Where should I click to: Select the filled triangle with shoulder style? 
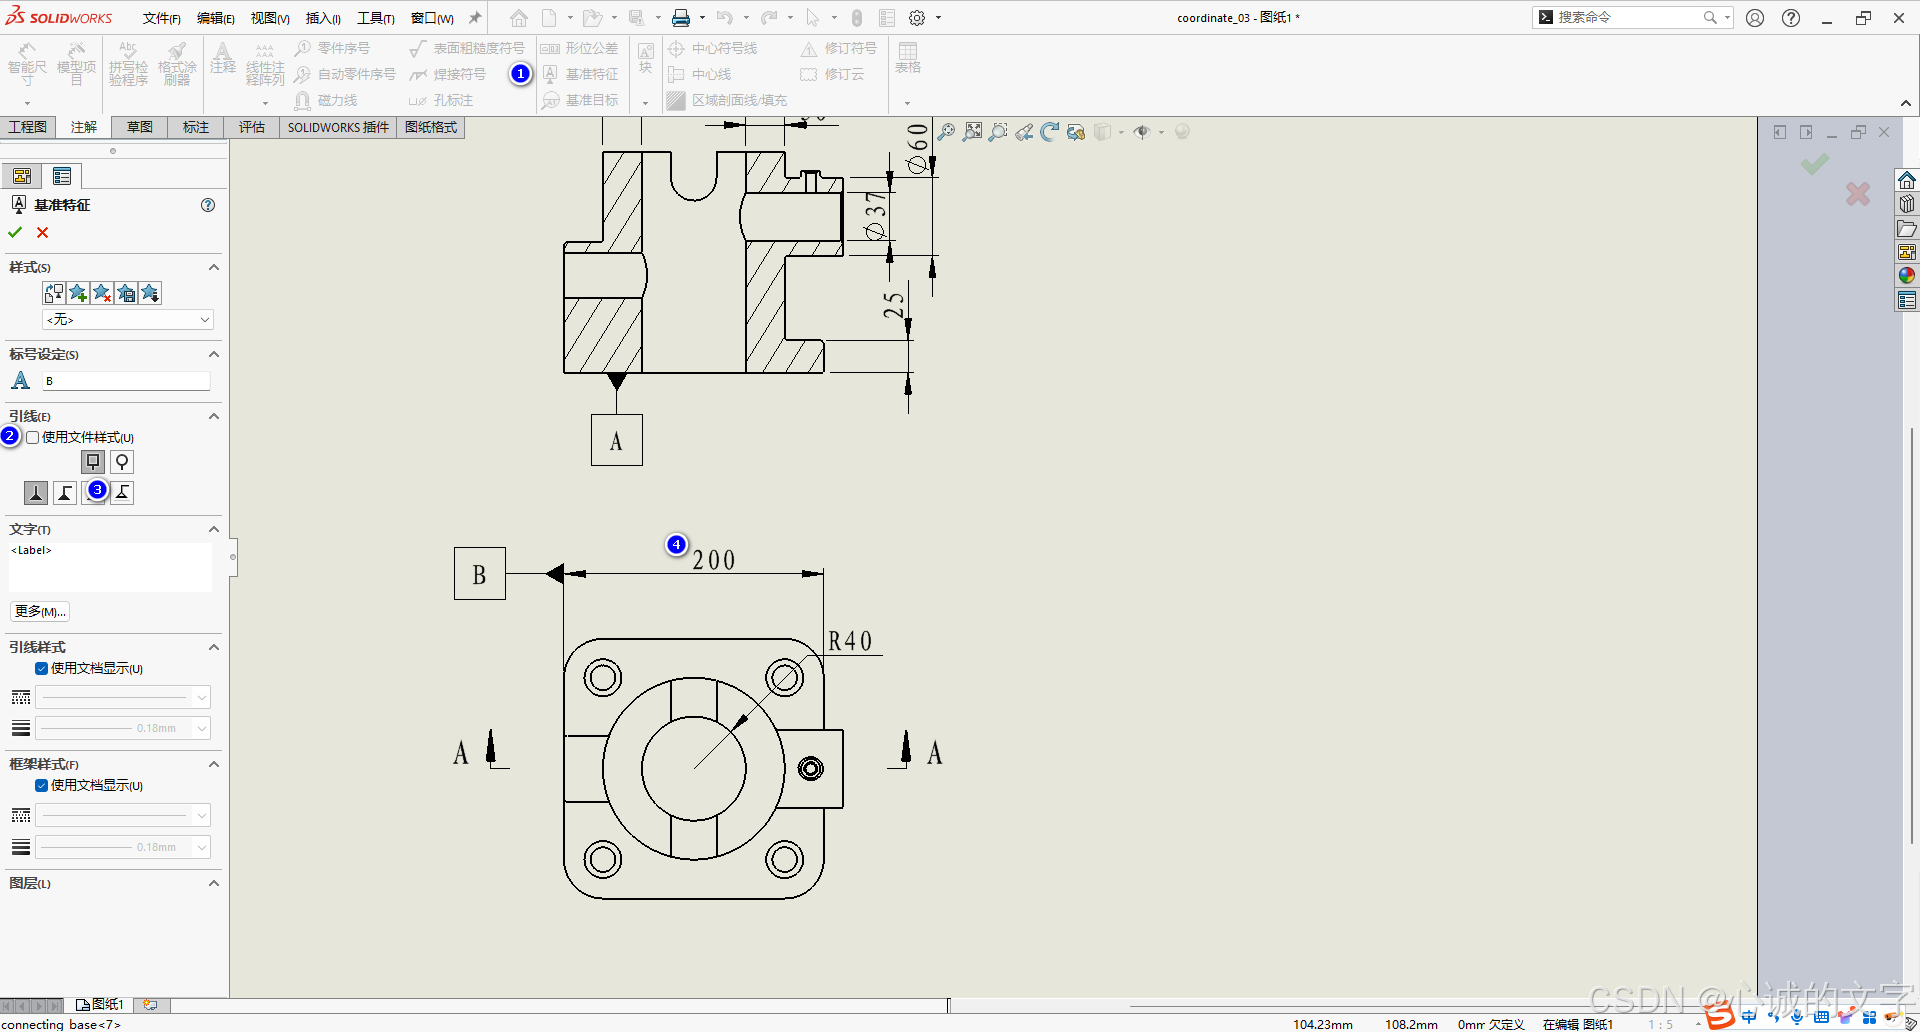65,492
